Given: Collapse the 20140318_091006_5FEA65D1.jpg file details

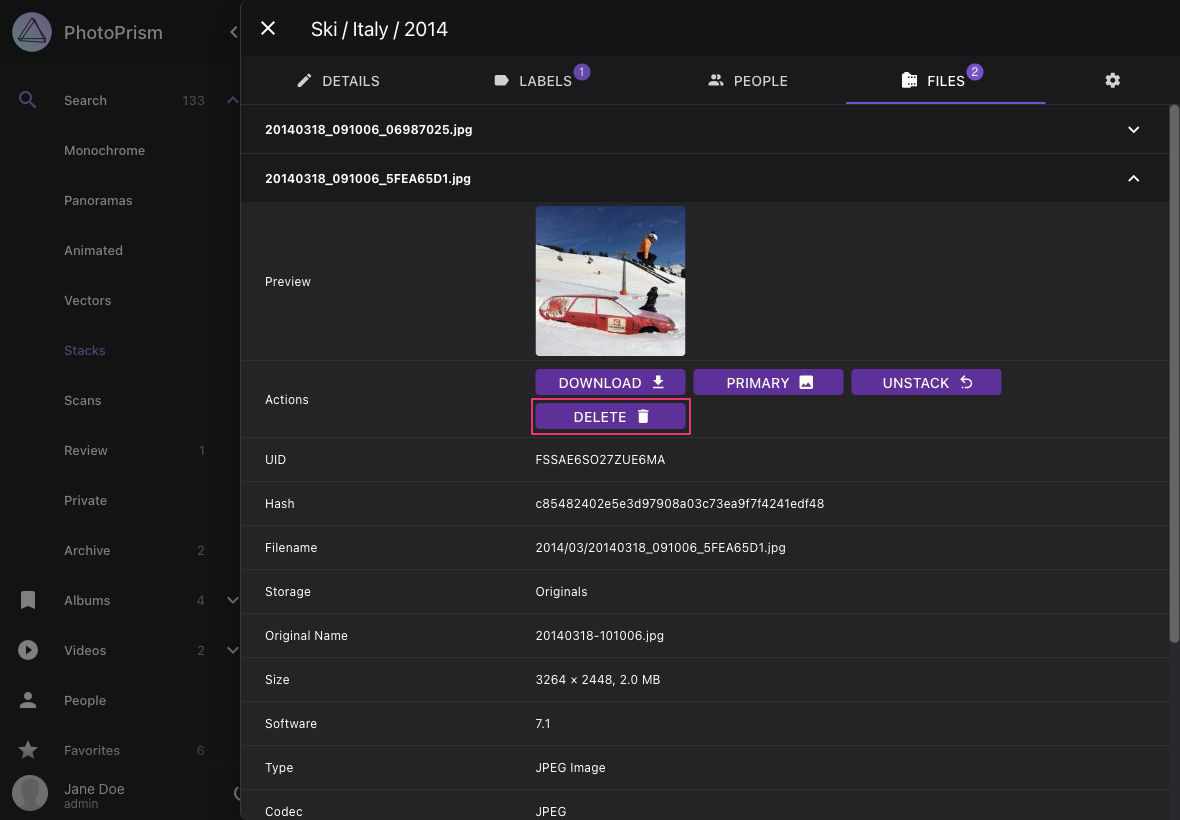Looking at the screenshot, I should [1133, 178].
